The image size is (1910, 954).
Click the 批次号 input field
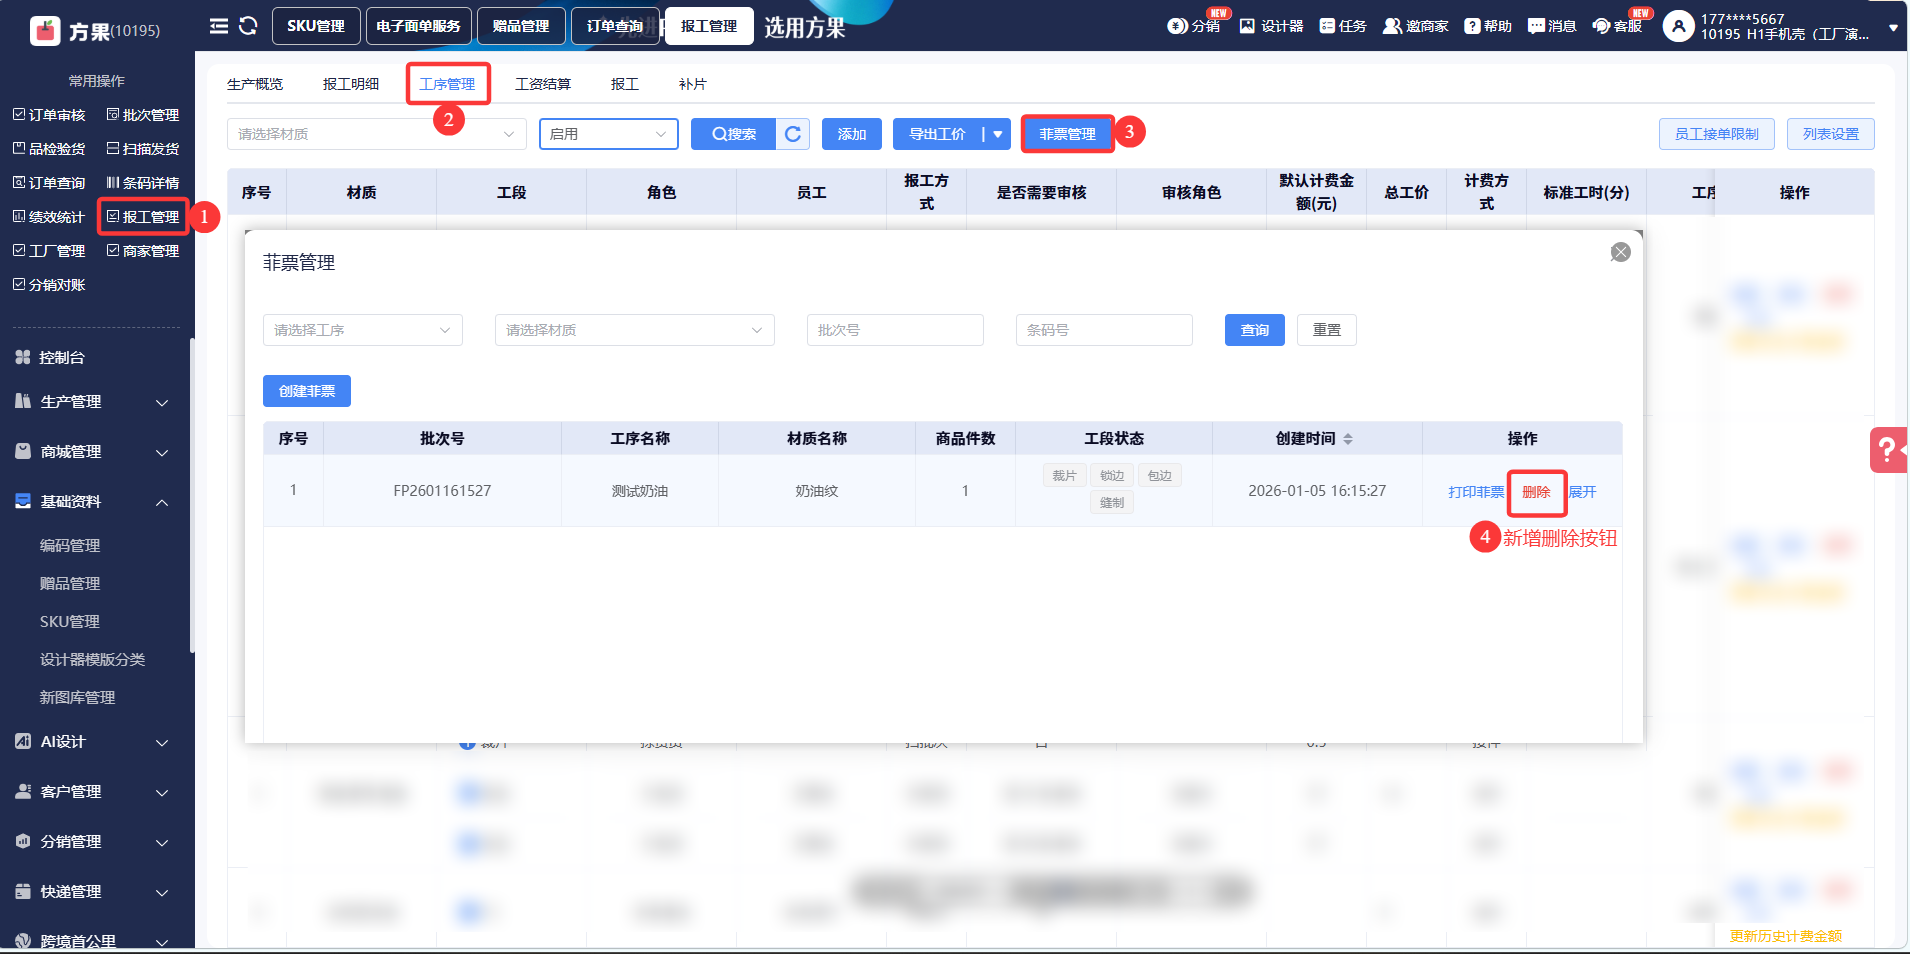click(x=894, y=330)
